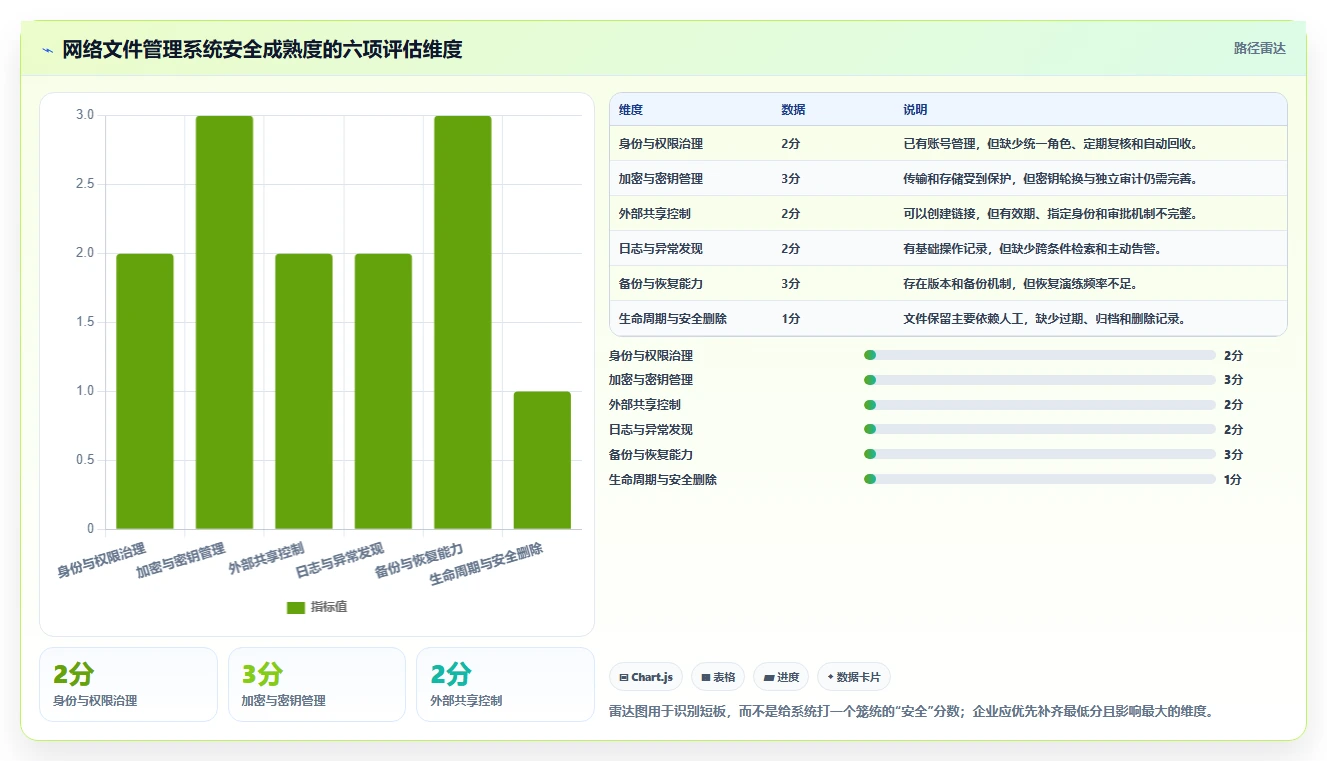Click the page title 网络文件管理系统安全成熟度
The height and width of the screenshot is (761, 1327).
click(x=262, y=50)
